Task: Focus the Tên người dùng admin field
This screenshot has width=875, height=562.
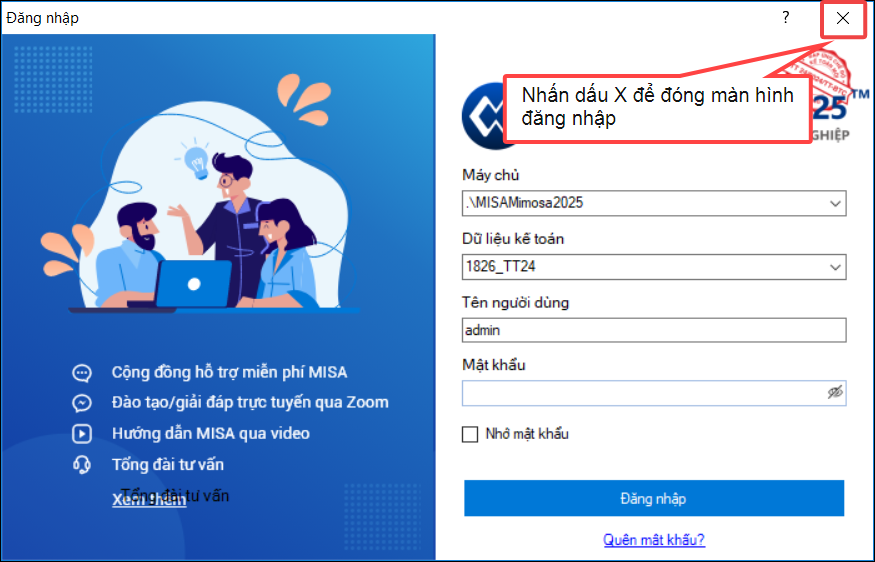Action: click(x=654, y=330)
